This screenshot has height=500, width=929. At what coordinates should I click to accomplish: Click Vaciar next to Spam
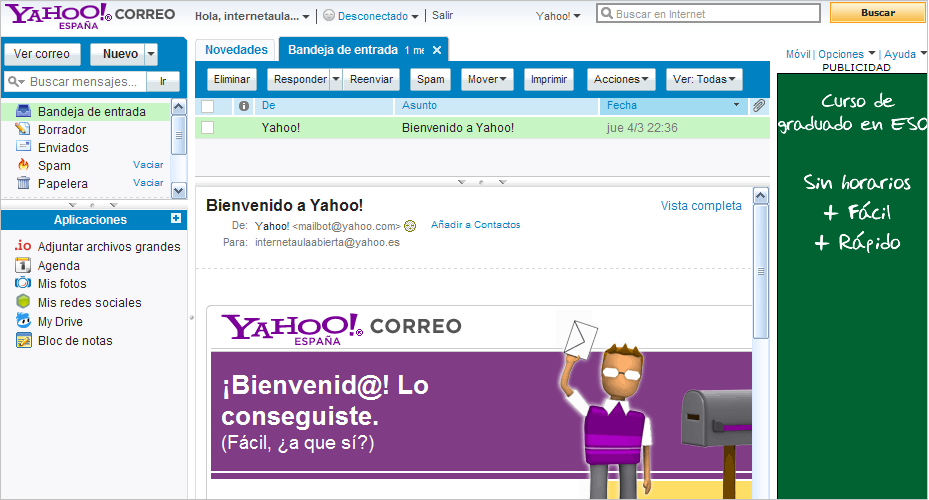pos(148,165)
